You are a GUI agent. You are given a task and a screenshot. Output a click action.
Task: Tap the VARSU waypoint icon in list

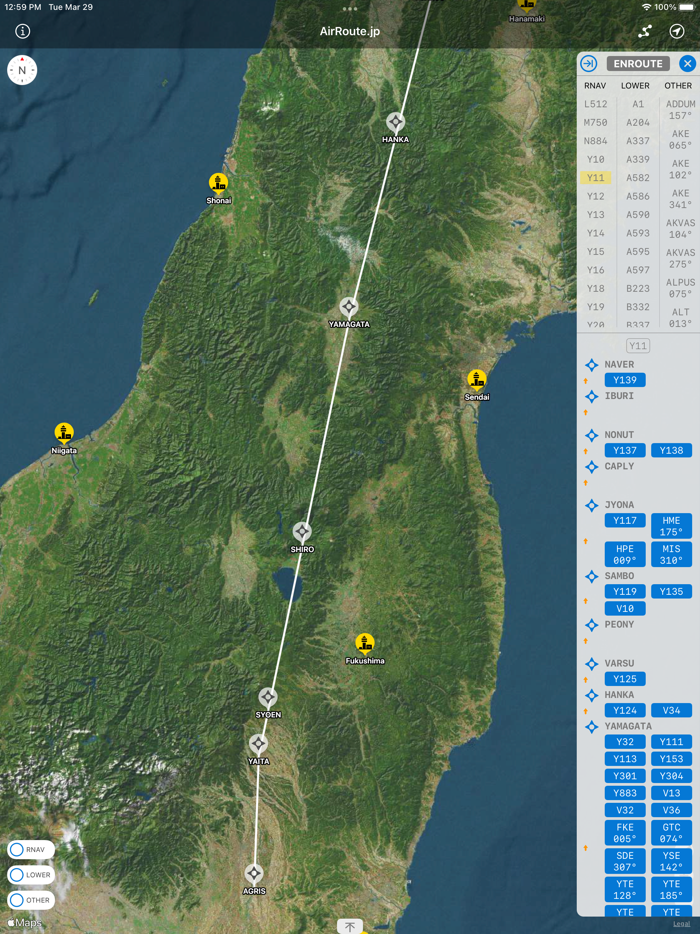point(592,664)
